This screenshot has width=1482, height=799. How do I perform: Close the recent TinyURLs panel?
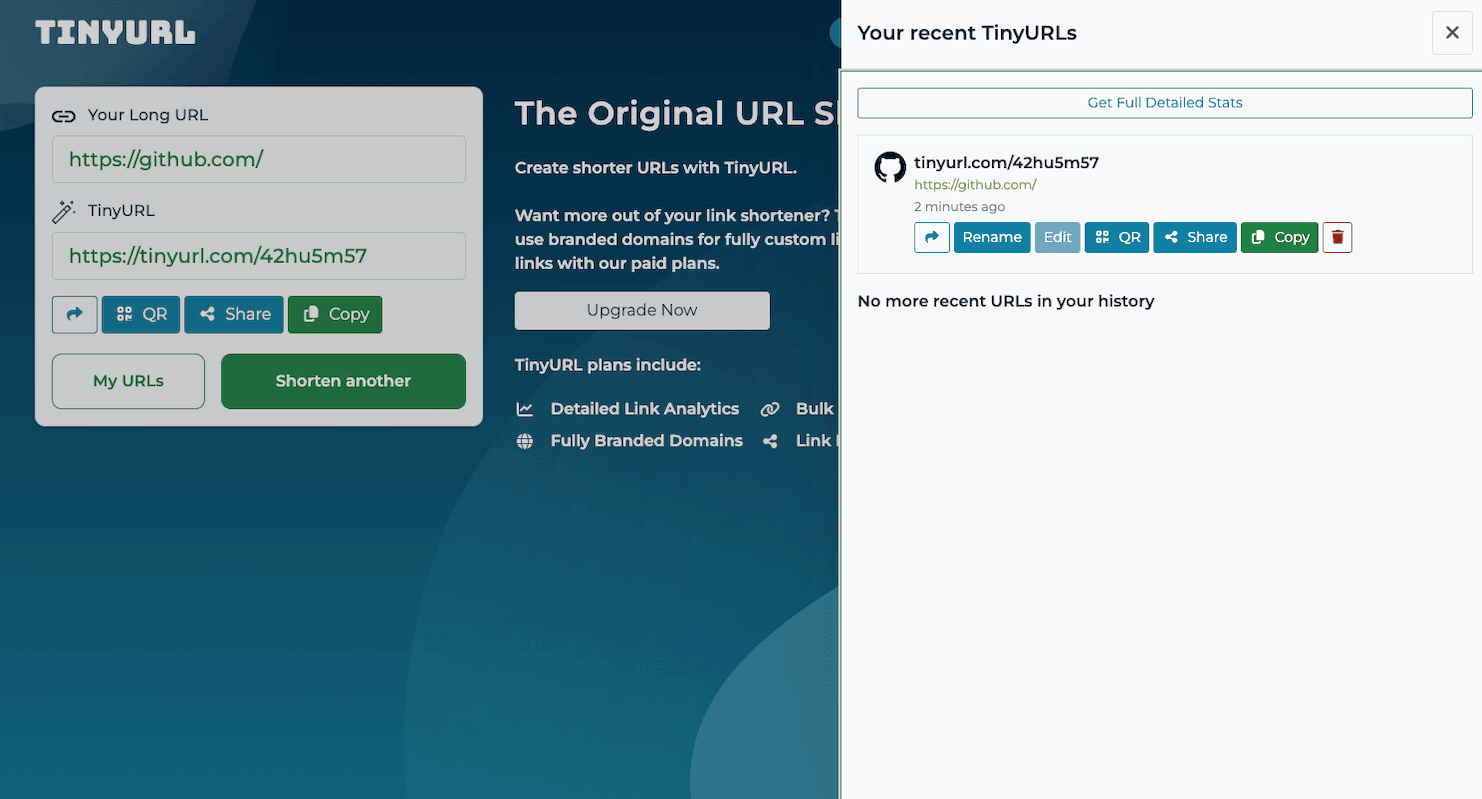click(x=1451, y=32)
